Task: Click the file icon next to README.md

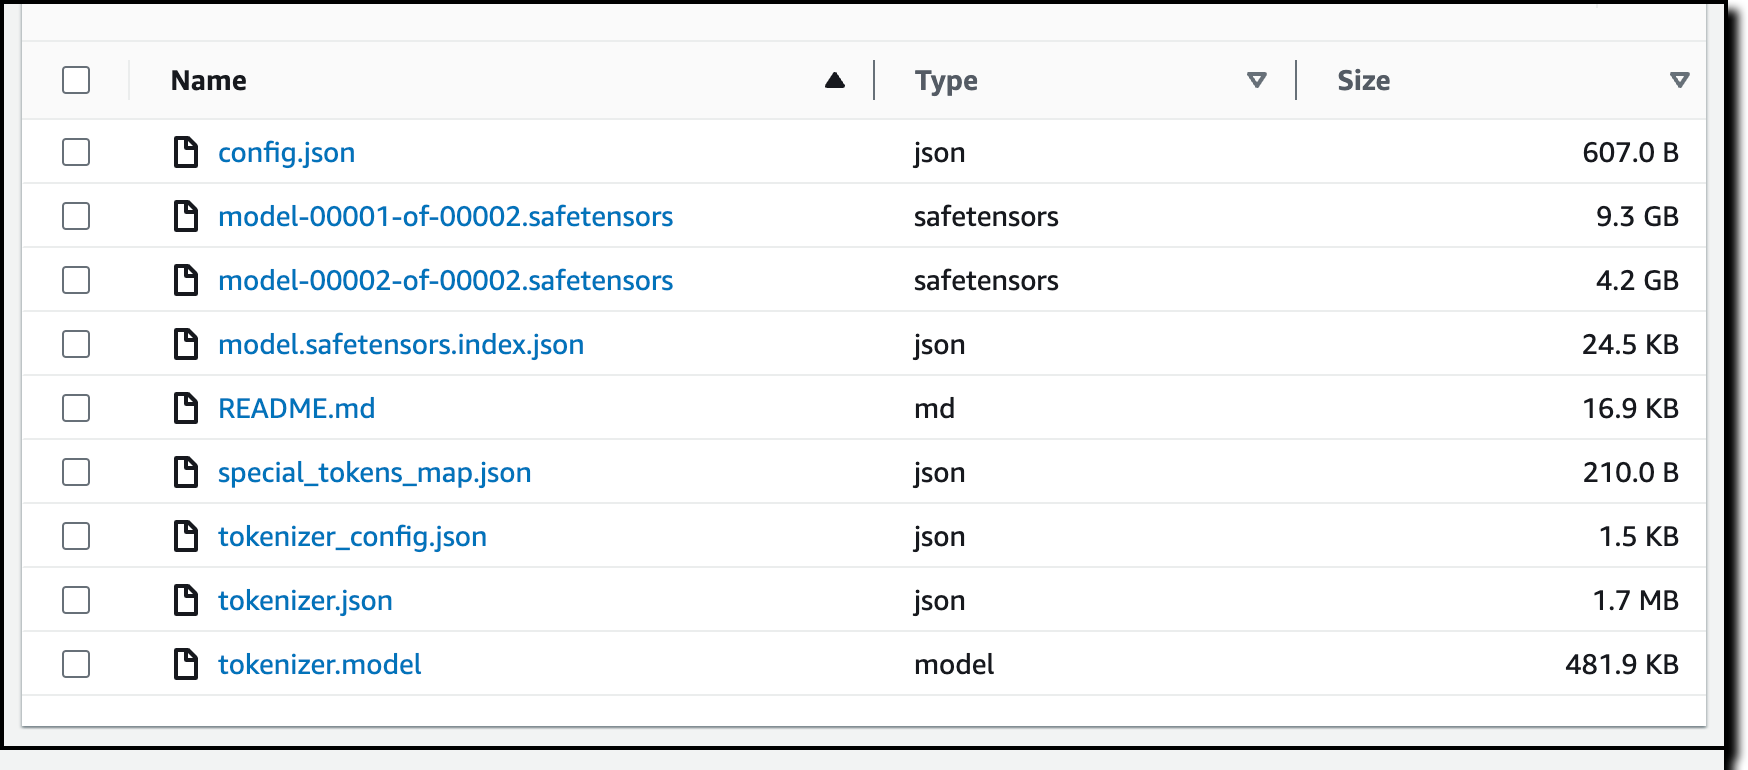Action: (186, 408)
